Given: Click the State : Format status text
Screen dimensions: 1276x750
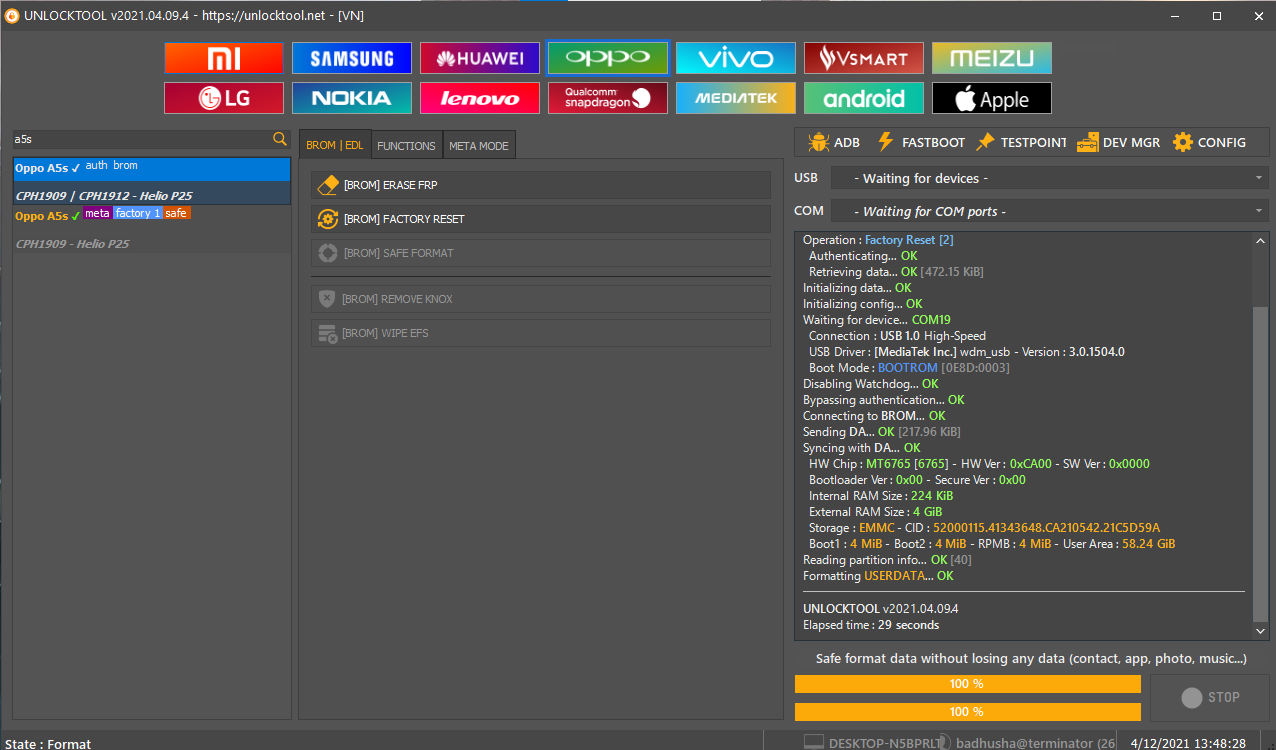Looking at the screenshot, I should click(48, 744).
